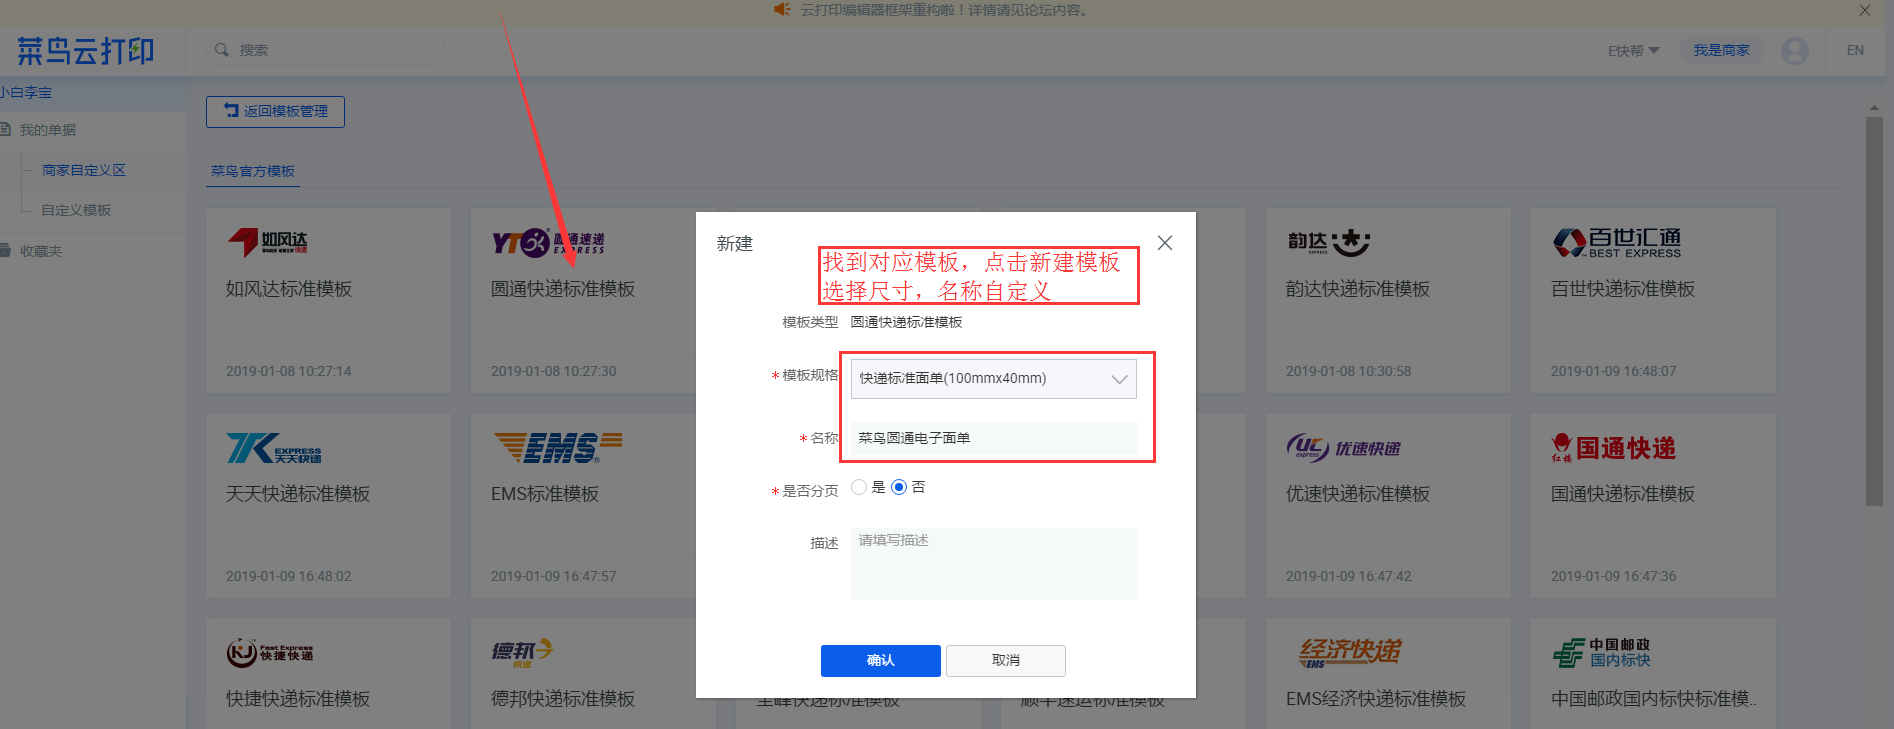Click the 韵达快递标准模板 card title
Screen dimensions: 1894x729
tap(1358, 289)
